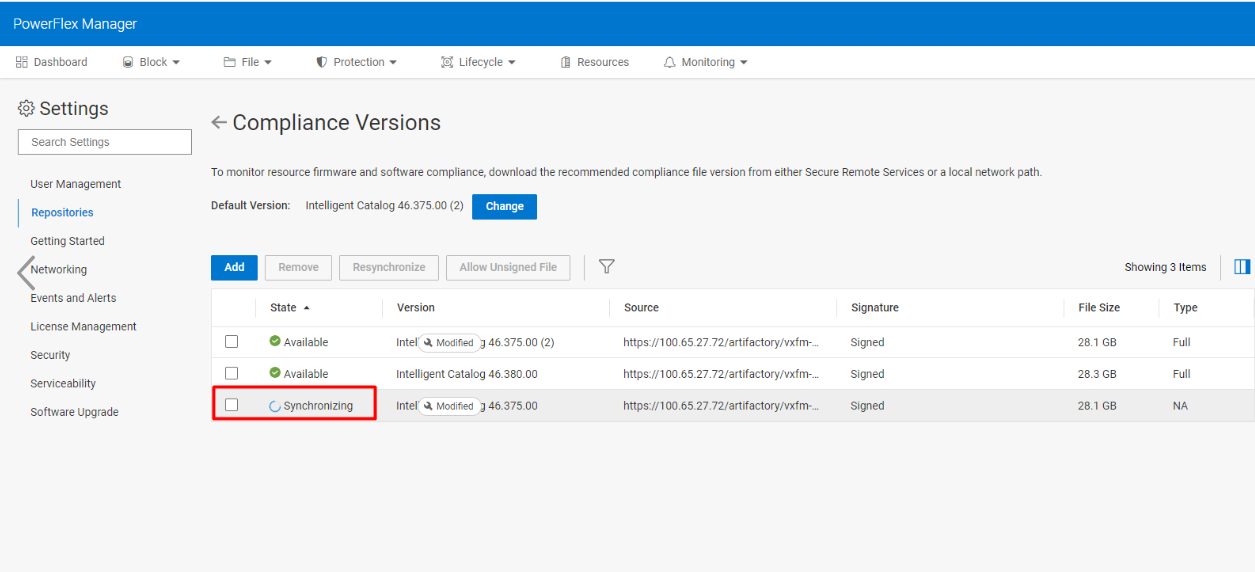Click the Modified badge in Synchronizing row
This screenshot has height=572, width=1255.
click(449, 406)
